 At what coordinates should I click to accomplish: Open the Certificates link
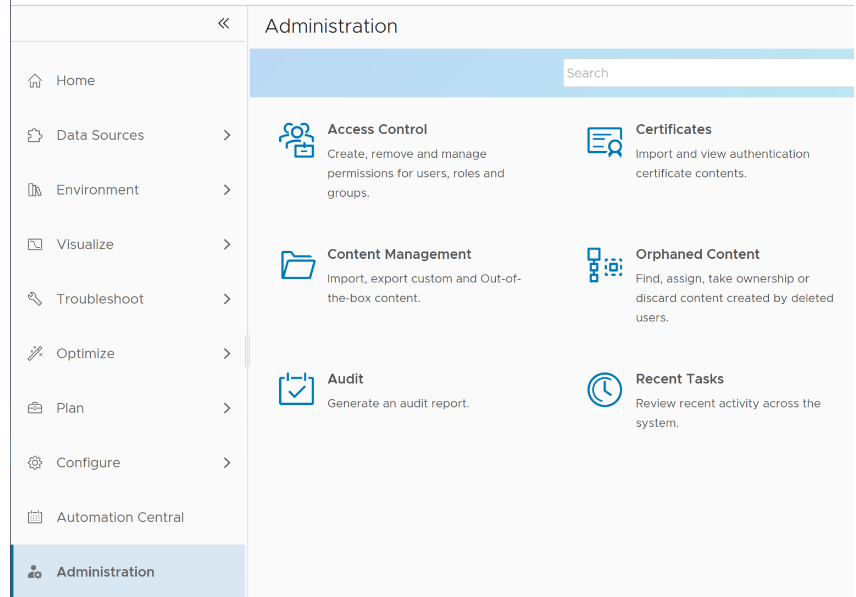[674, 129]
